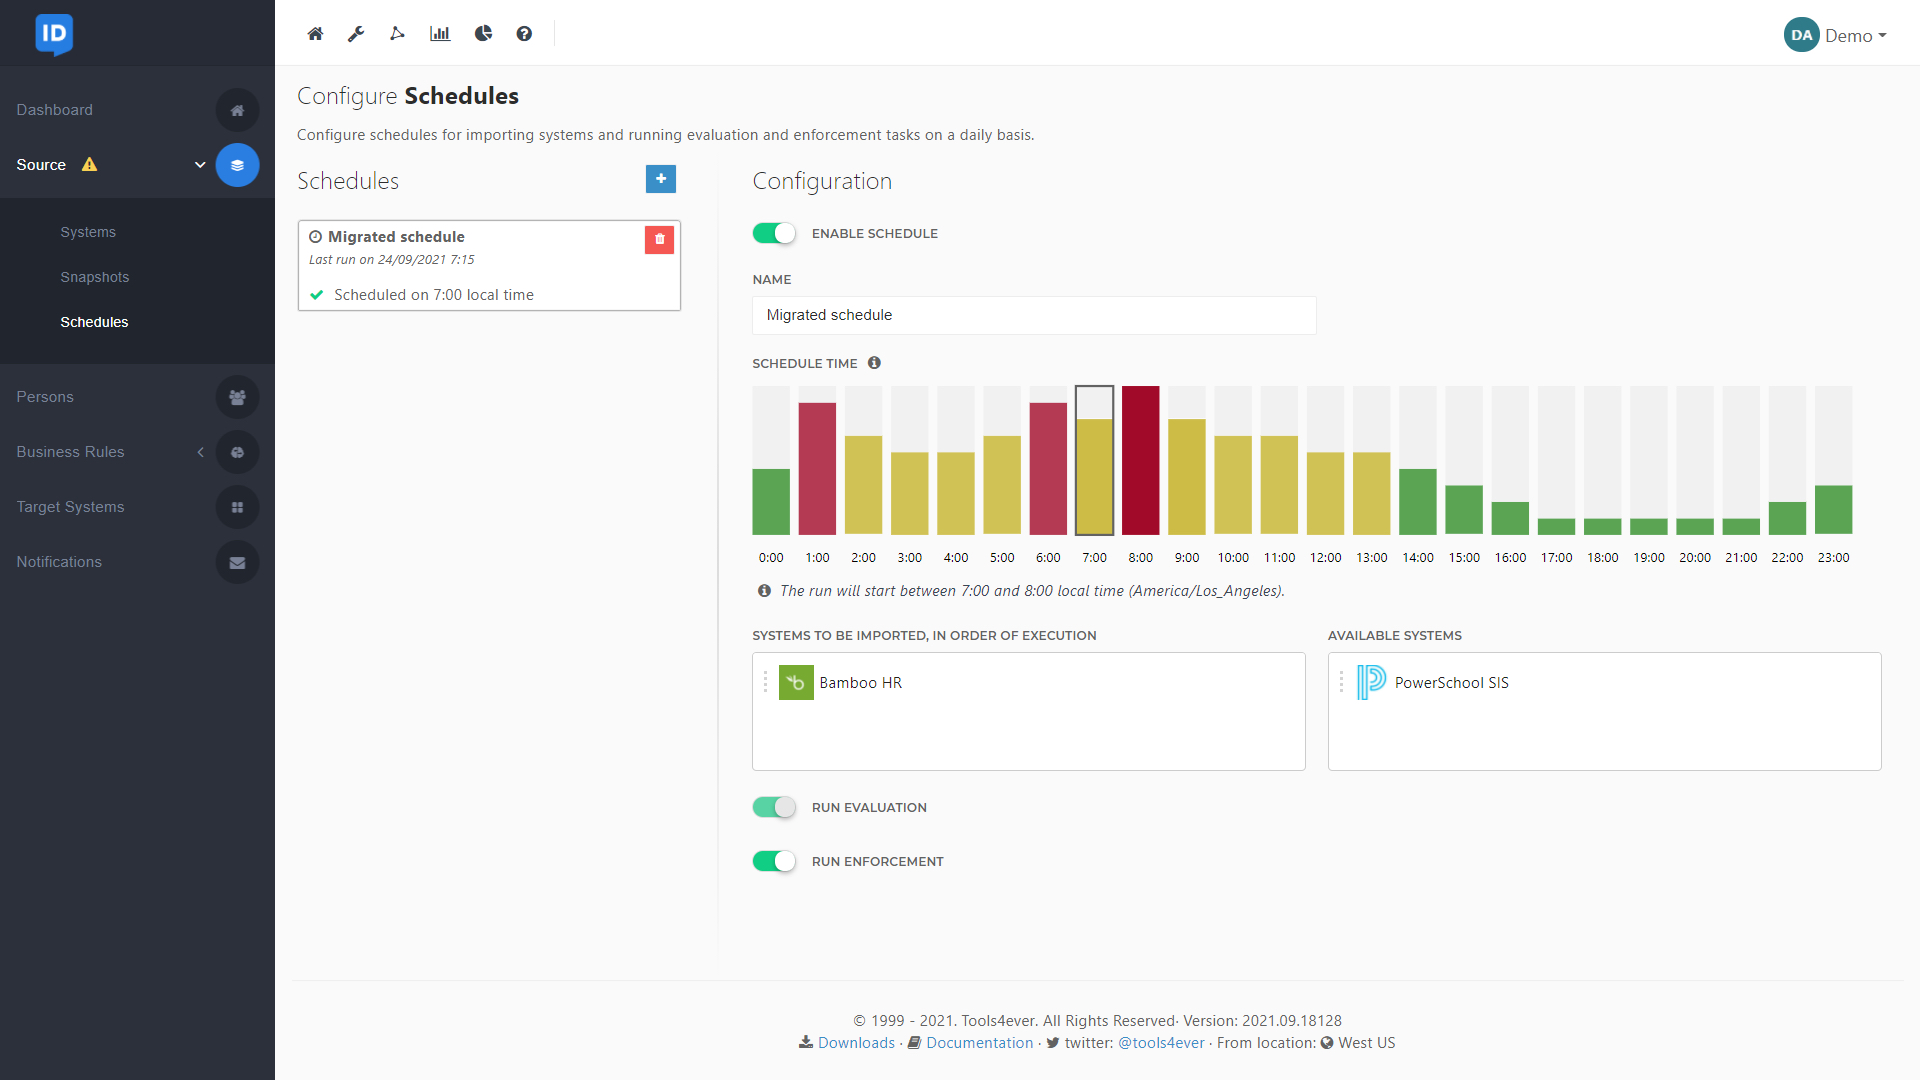Viewport: 1920px width, 1080px height.
Task: Click the help question mark icon
Action: (x=524, y=34)
